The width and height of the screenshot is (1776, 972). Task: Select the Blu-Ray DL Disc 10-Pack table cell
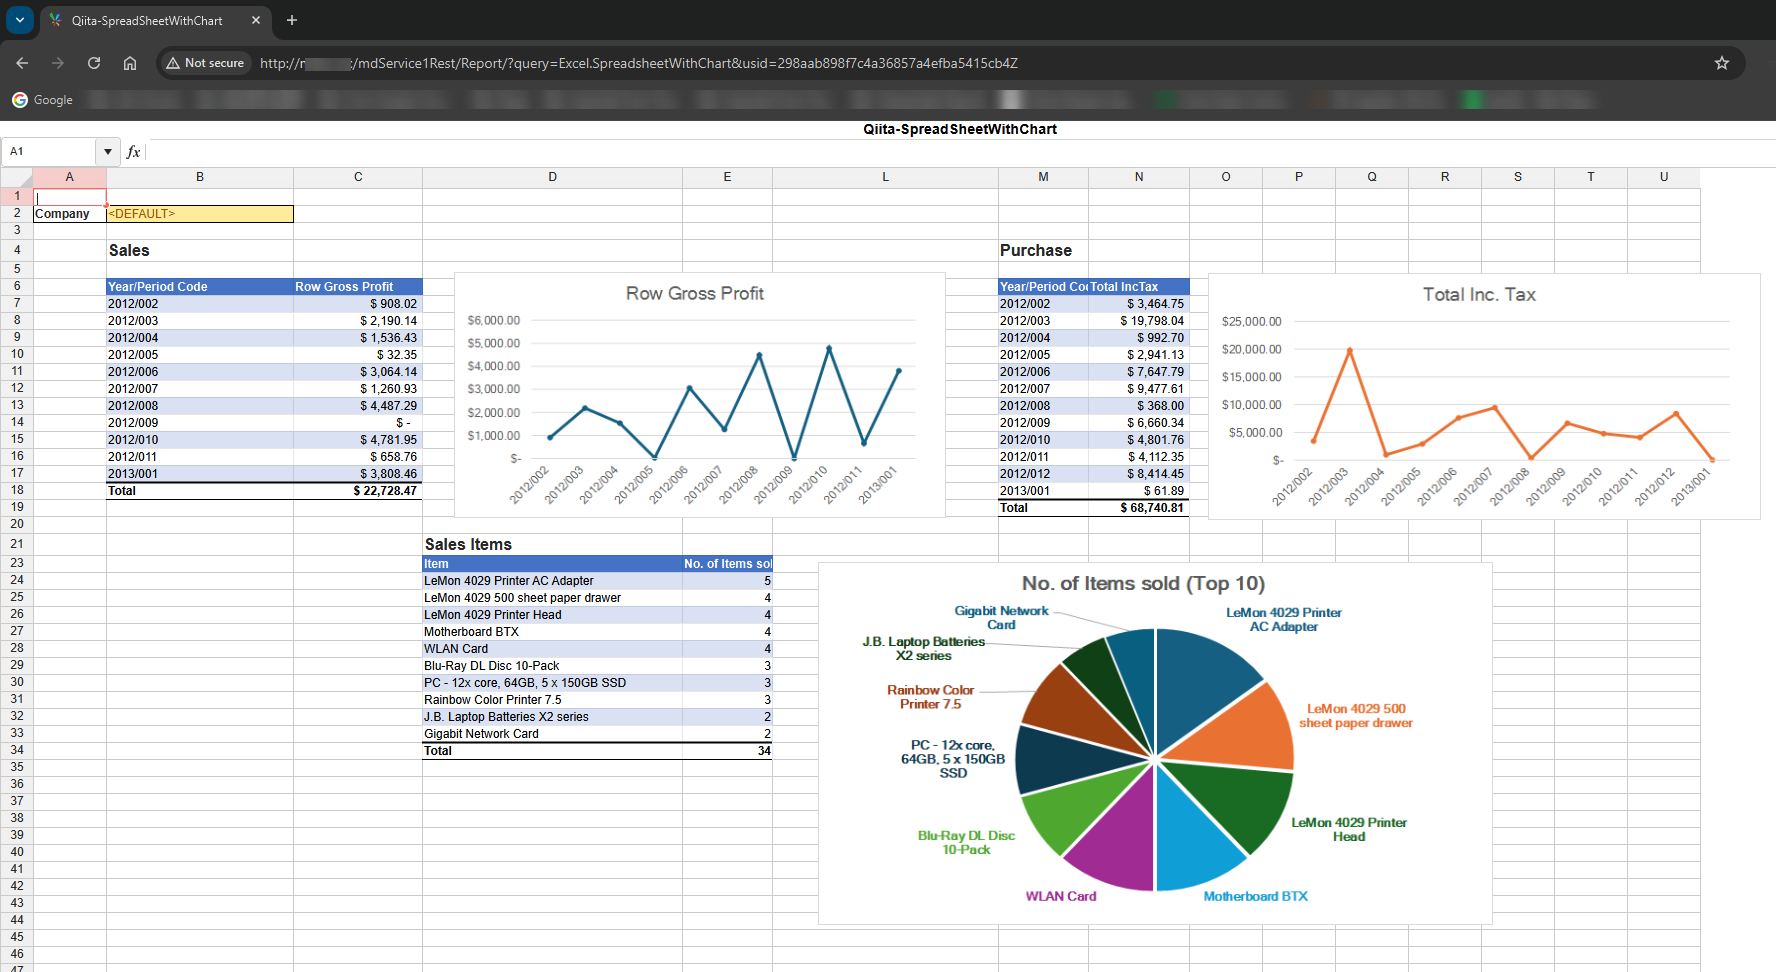tap(553, 666)
